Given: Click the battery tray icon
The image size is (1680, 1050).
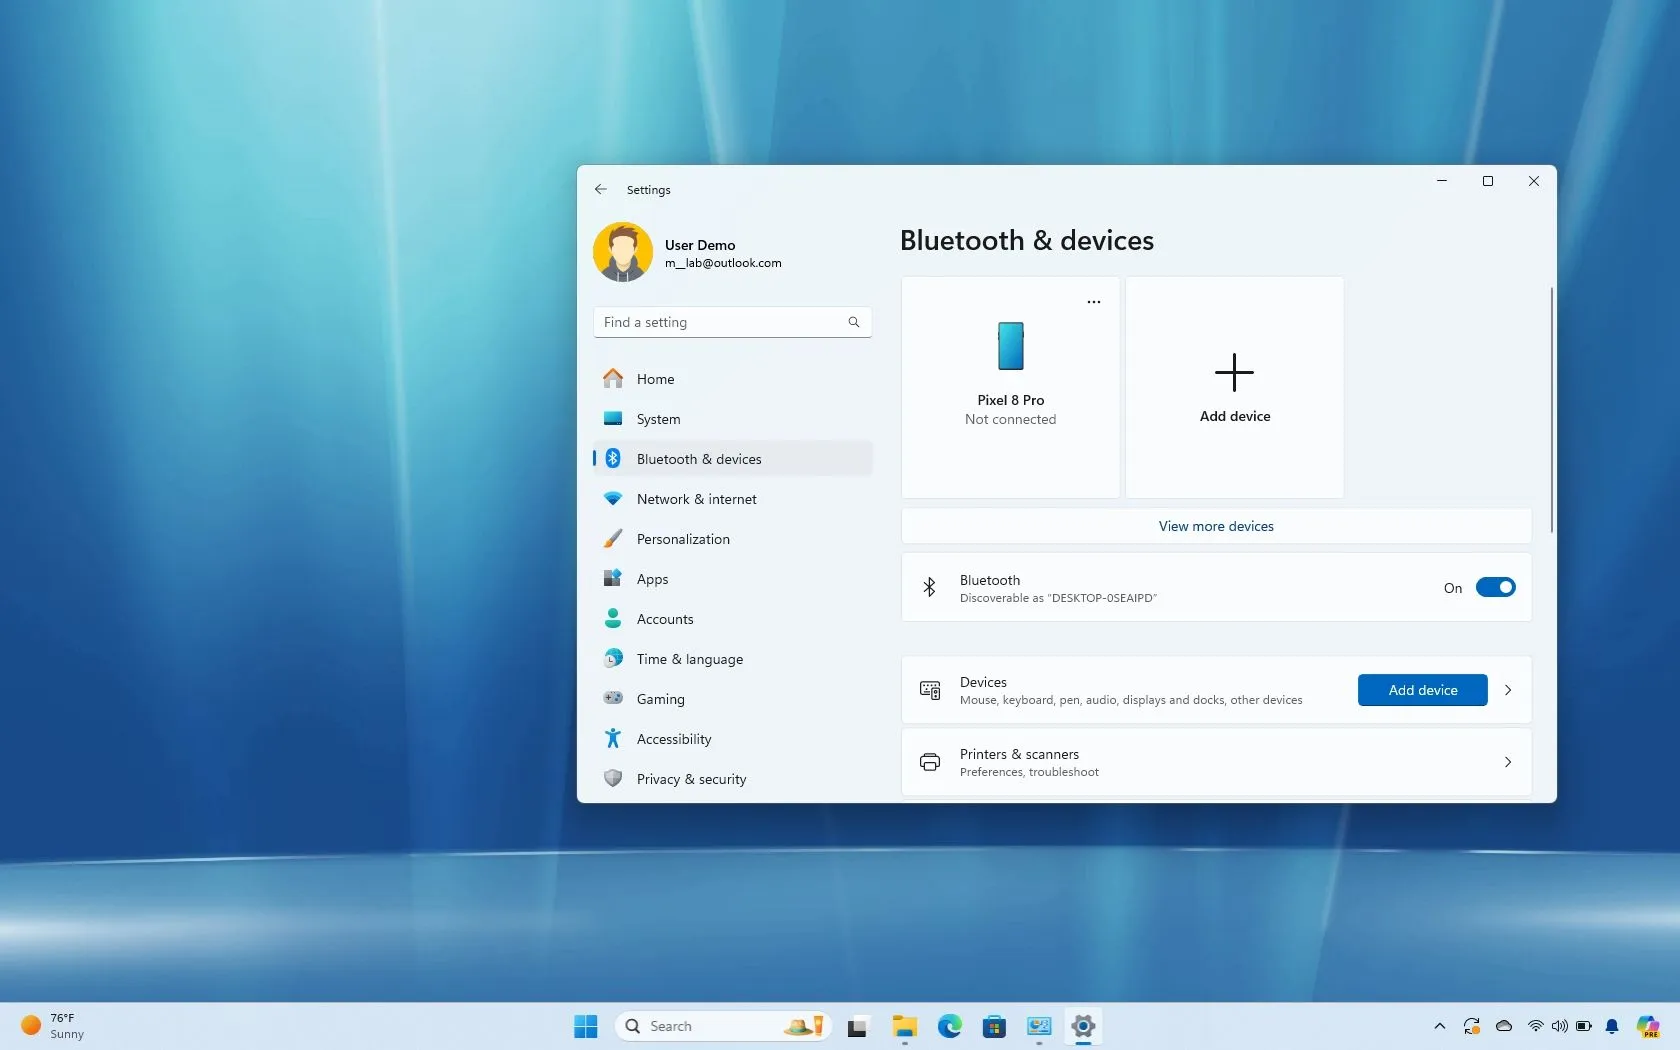Looking at the screenshot, I should coord(1584,1026).
